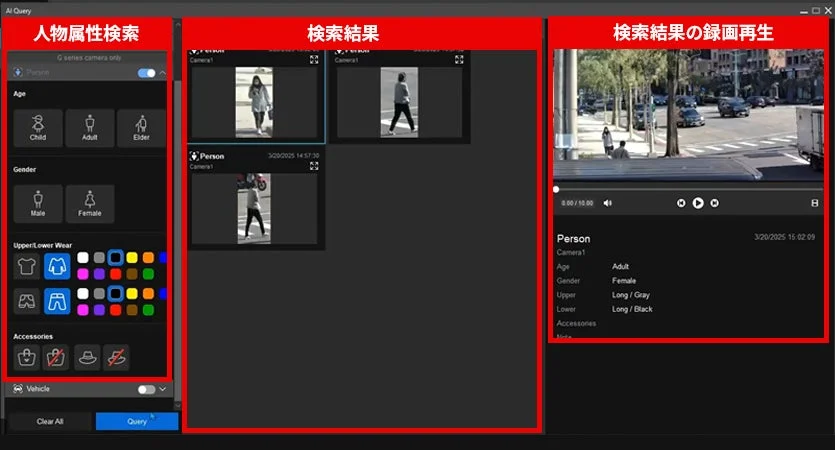This screenshot has width=835, height=450.
Task: Choose brown lower wear color
Action: [132, 310]
